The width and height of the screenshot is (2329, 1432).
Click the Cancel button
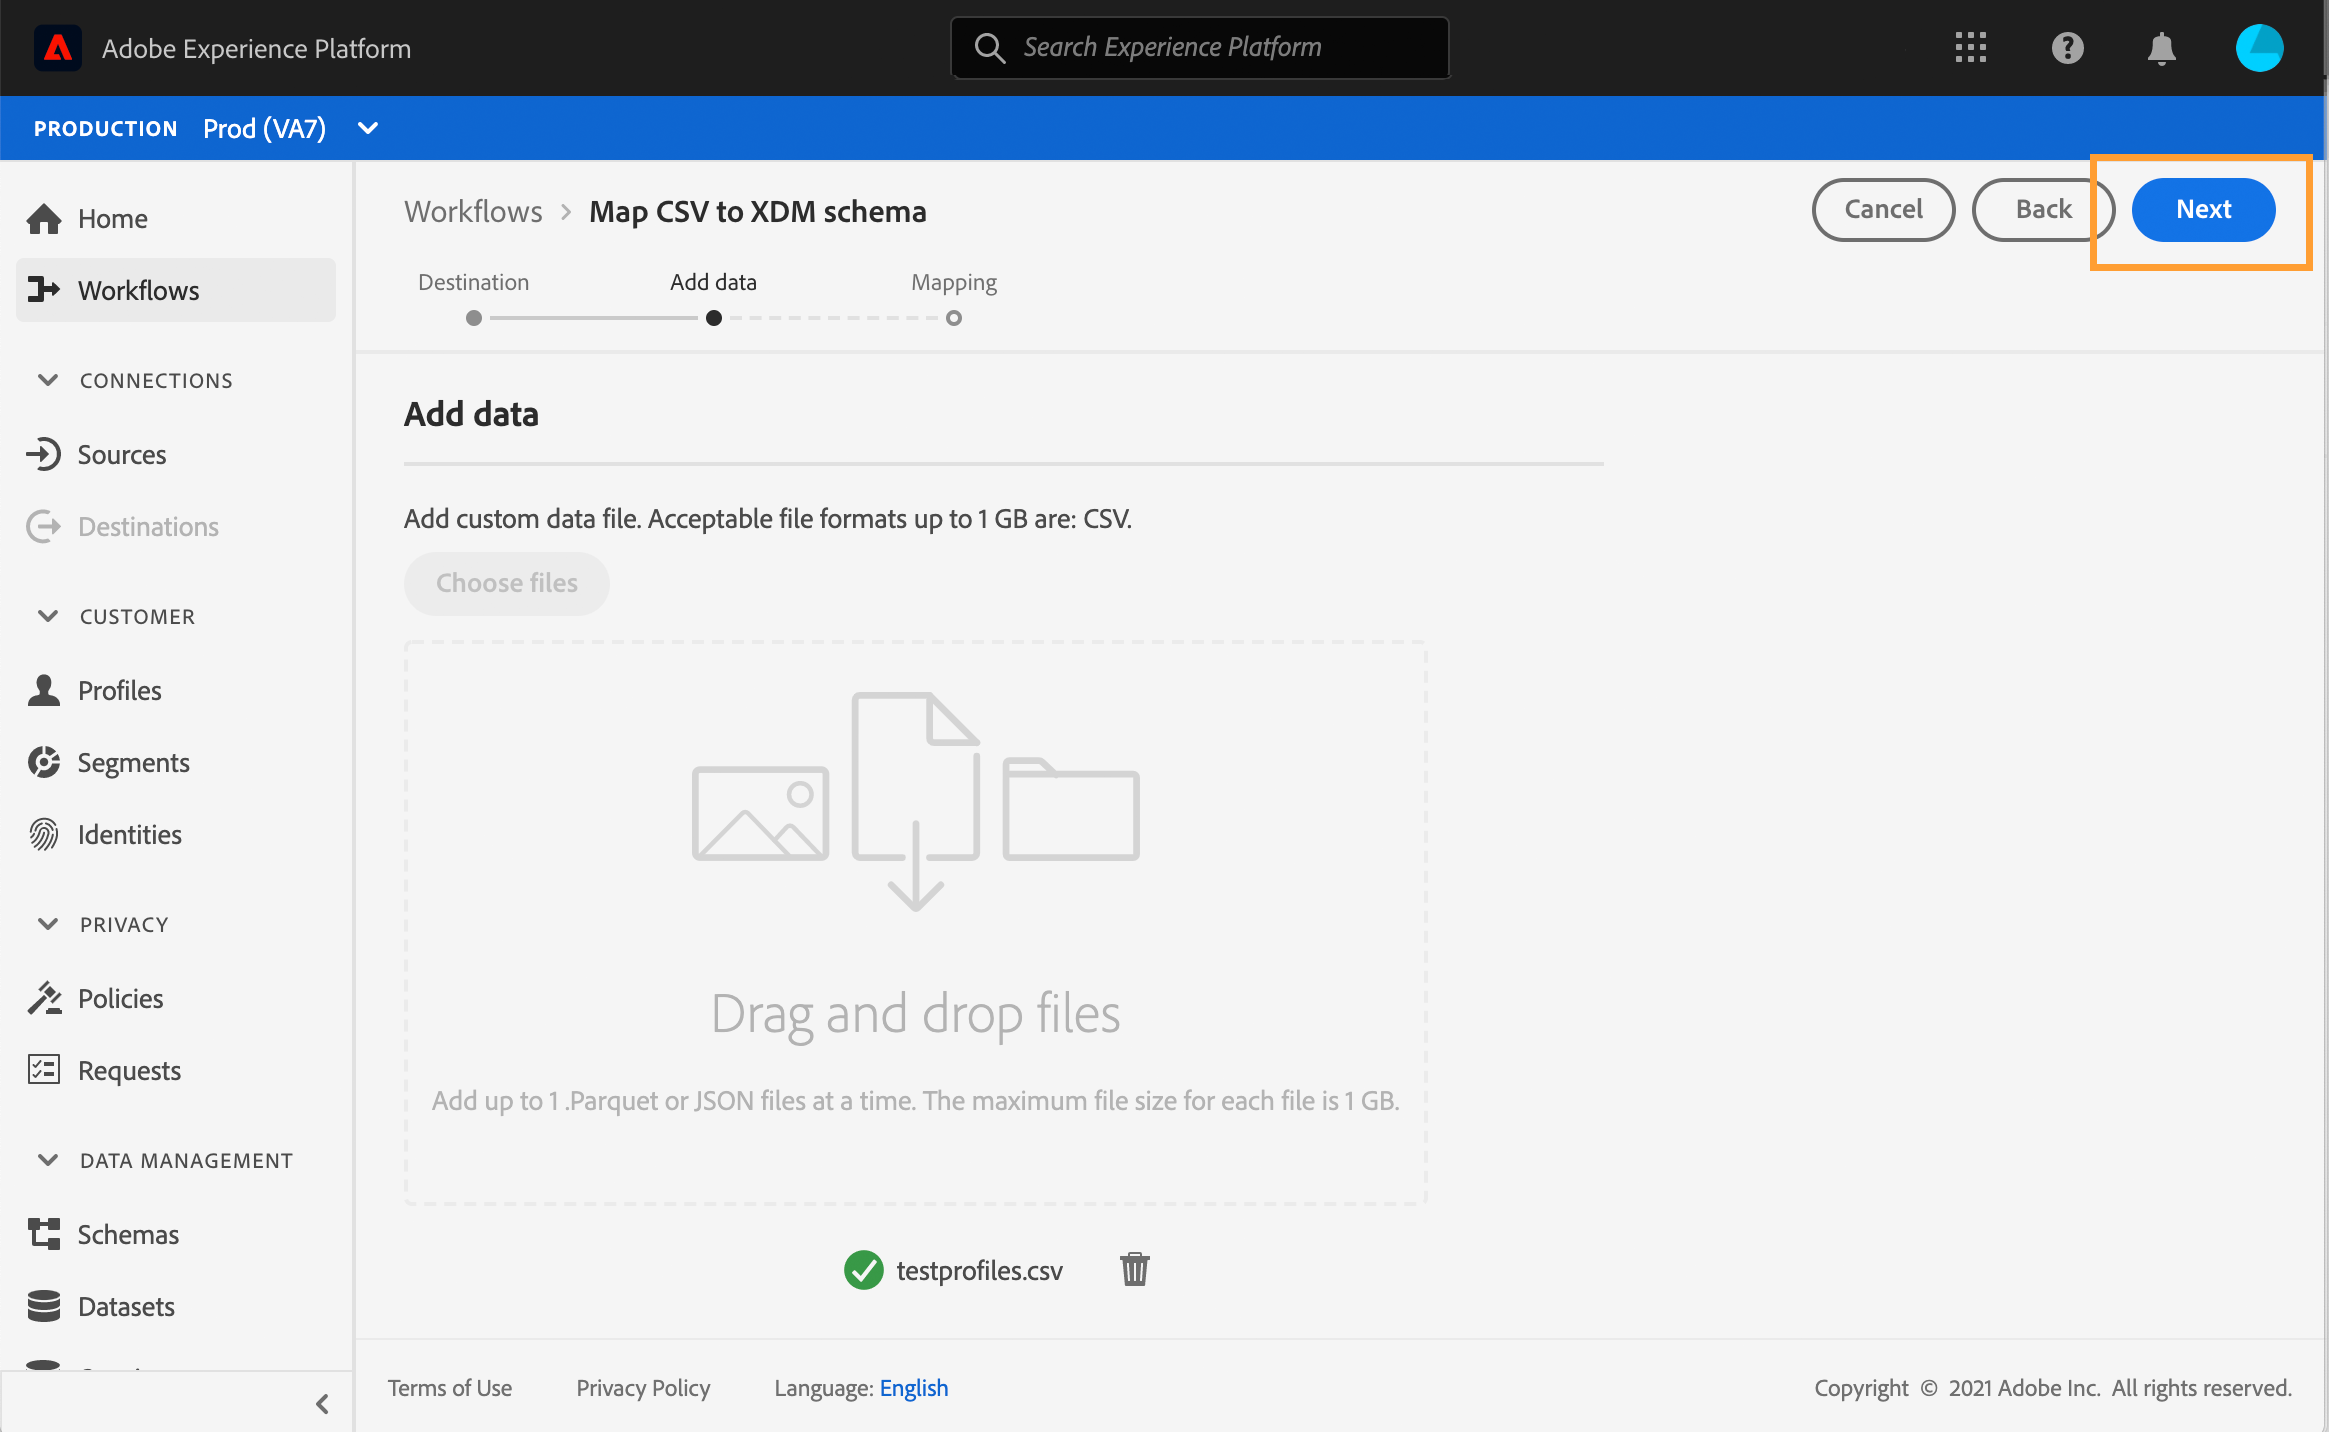click(x=1883, y=210)
